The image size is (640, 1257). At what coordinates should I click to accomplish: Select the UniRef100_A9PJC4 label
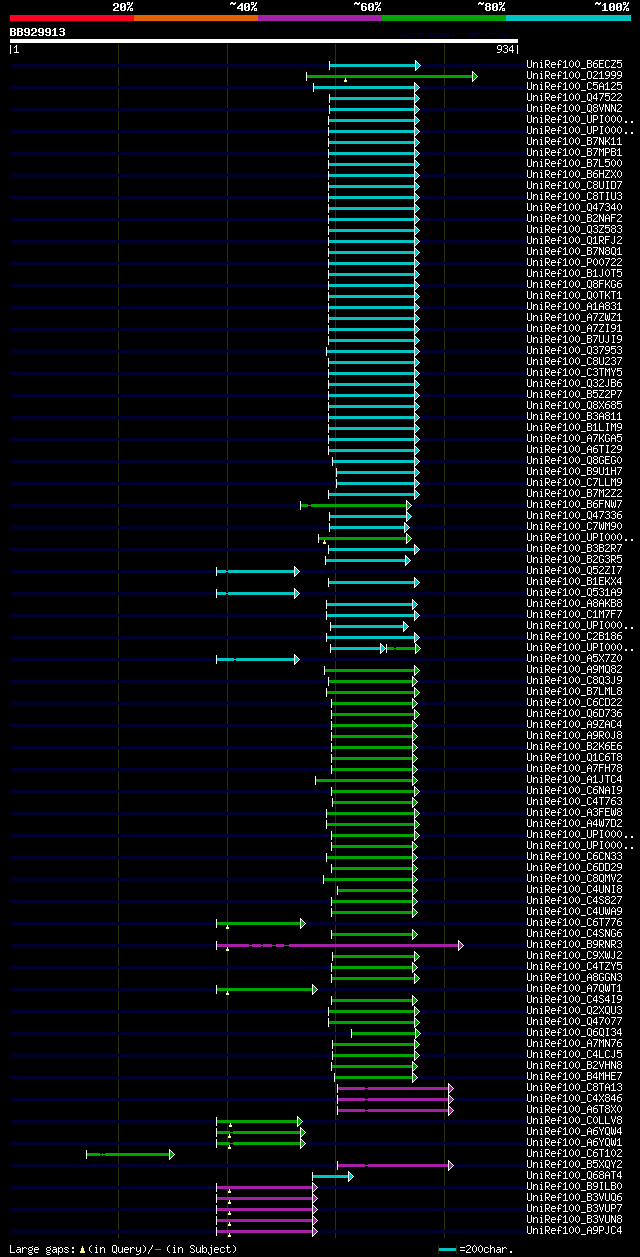tap(576, 1231)
